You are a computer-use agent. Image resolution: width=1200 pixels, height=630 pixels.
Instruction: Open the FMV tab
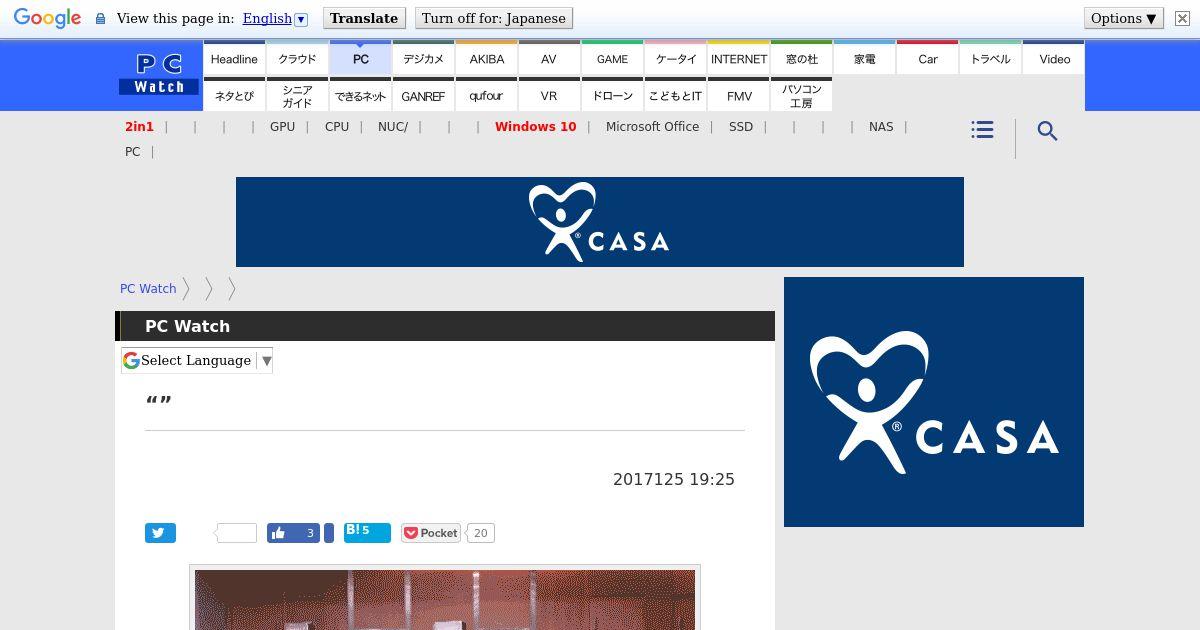739,95
